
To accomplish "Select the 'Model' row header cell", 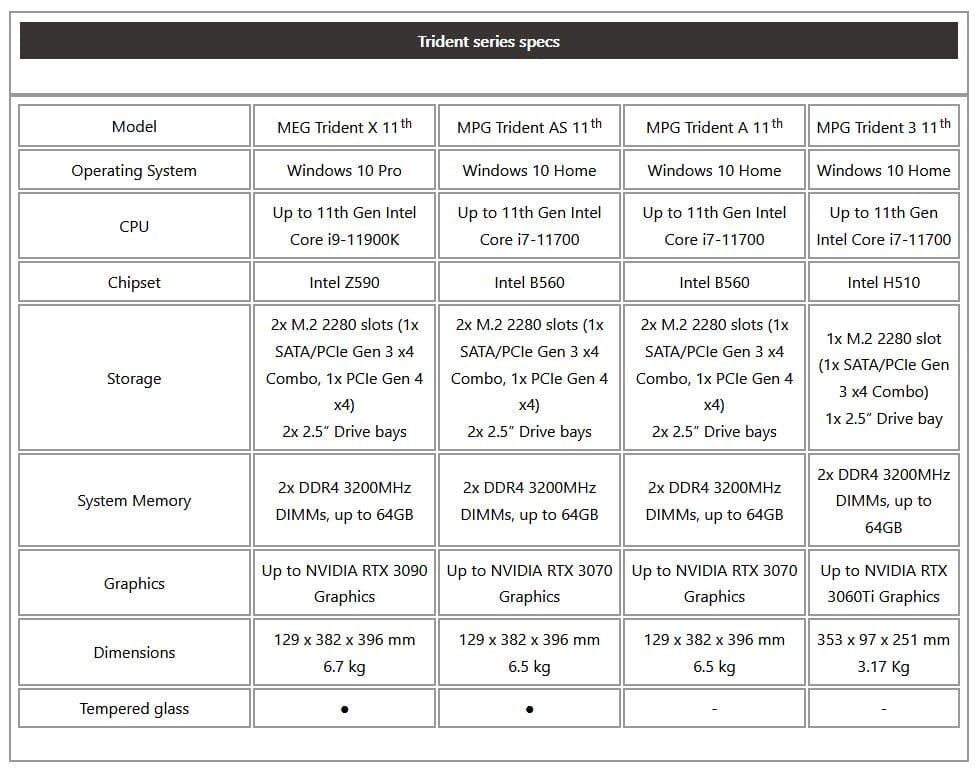I will pos(134,126).
